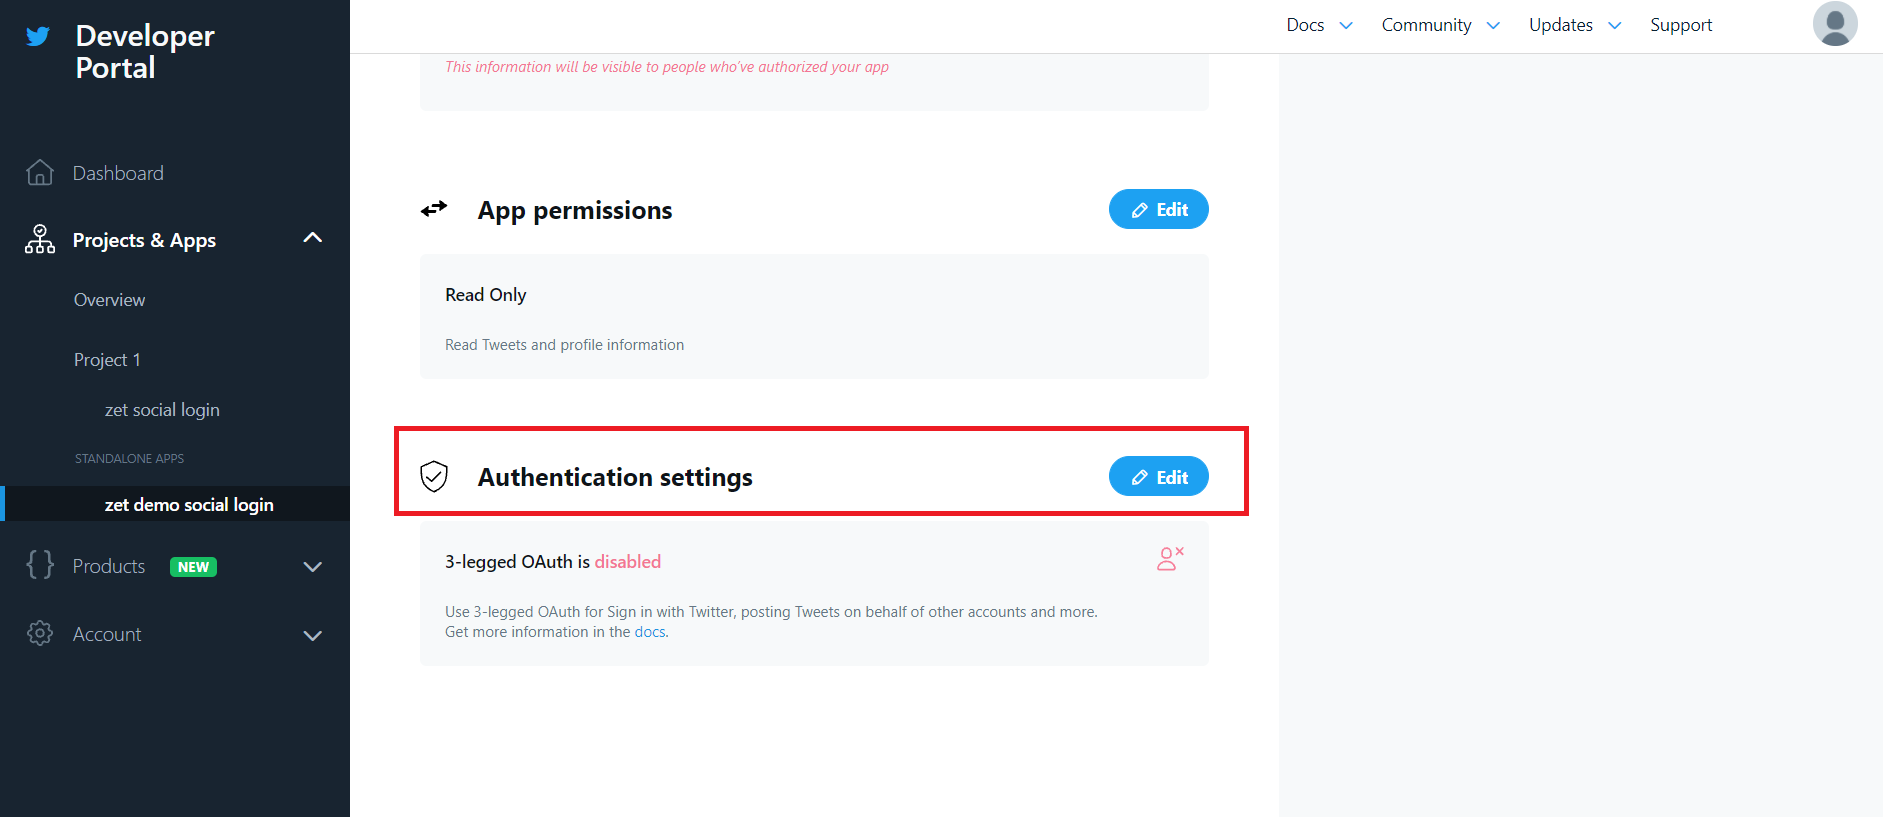Click the disabled OAuth user icon
Screen dimensions: 1883x817
click(1170, 558)
